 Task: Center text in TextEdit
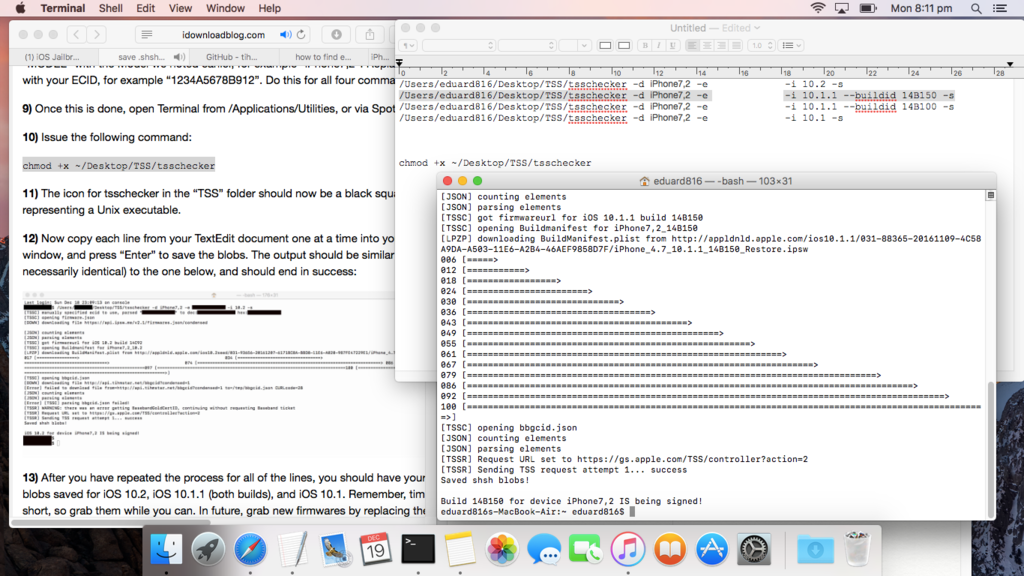[x=707, y=46]
